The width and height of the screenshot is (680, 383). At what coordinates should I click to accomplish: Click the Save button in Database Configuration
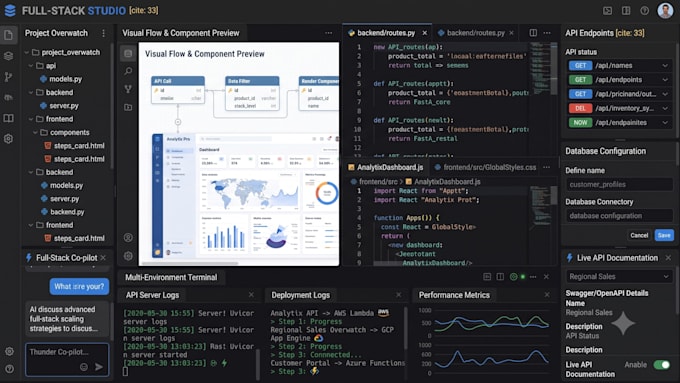pos(664,235)
